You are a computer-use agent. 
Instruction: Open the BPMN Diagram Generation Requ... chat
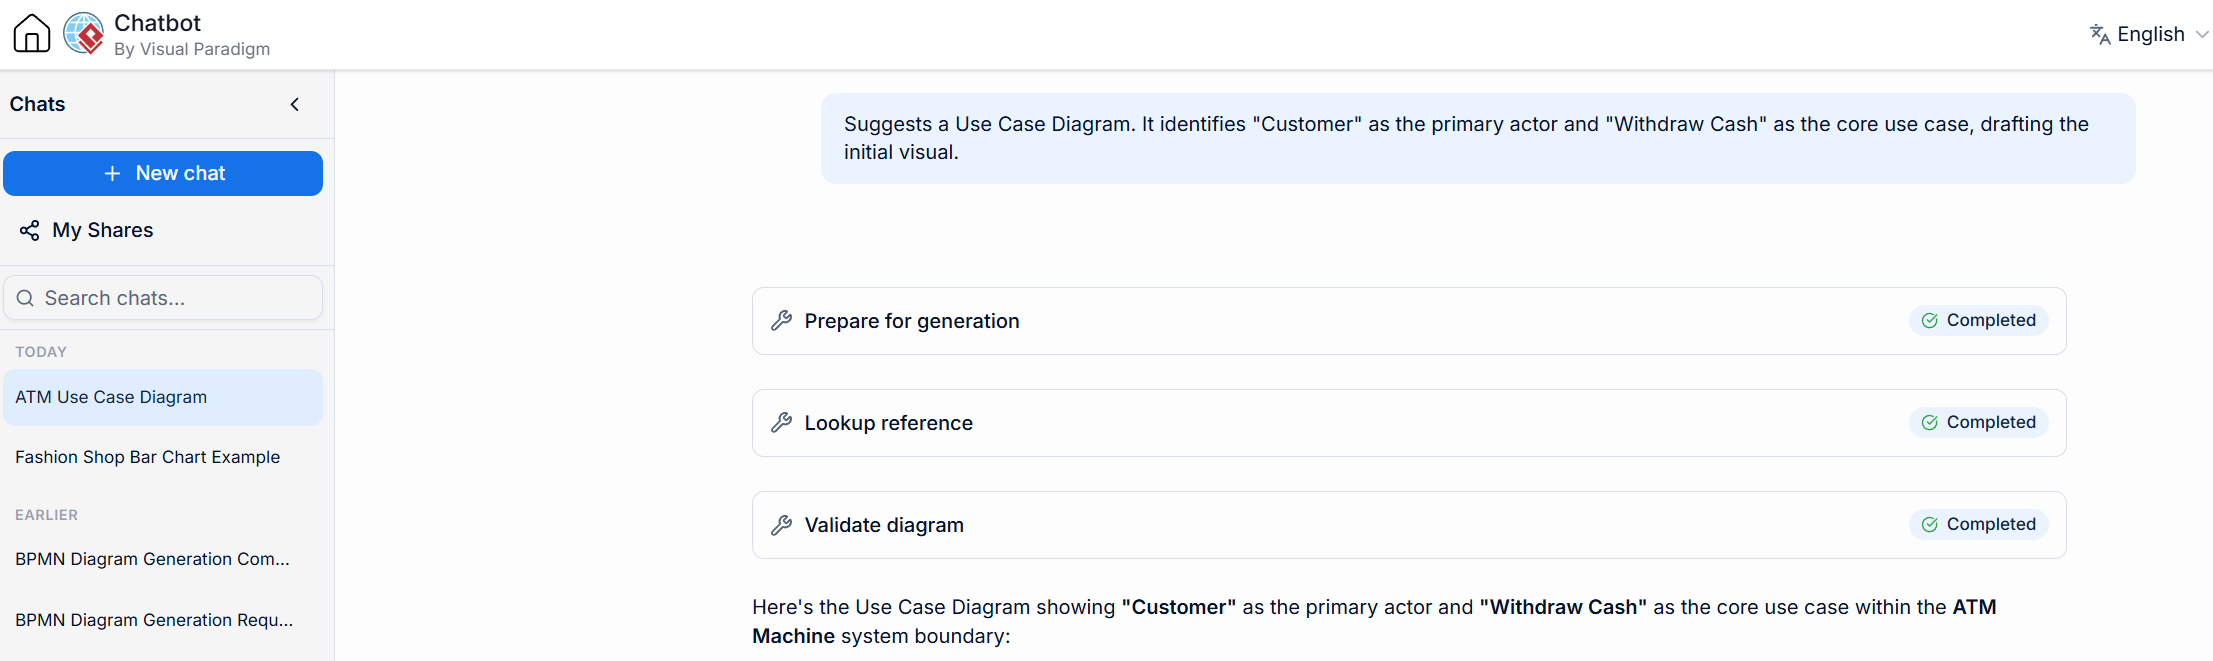click(x=163, y=620)
